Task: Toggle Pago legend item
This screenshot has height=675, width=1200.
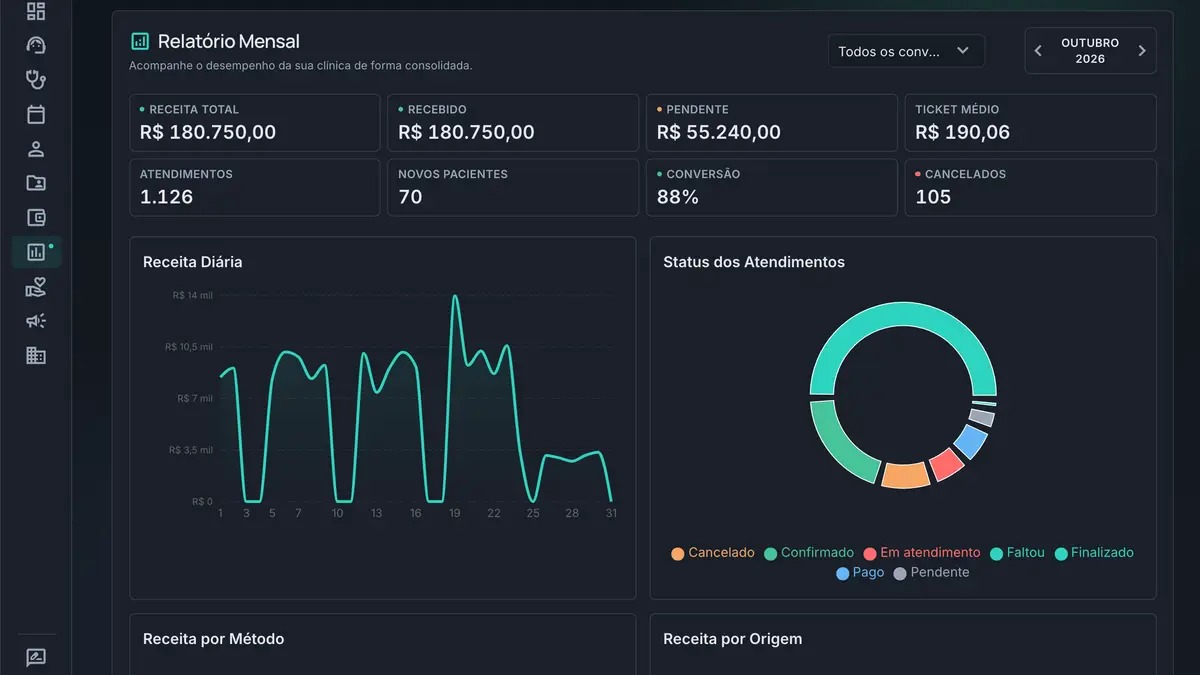Action: 860,573
